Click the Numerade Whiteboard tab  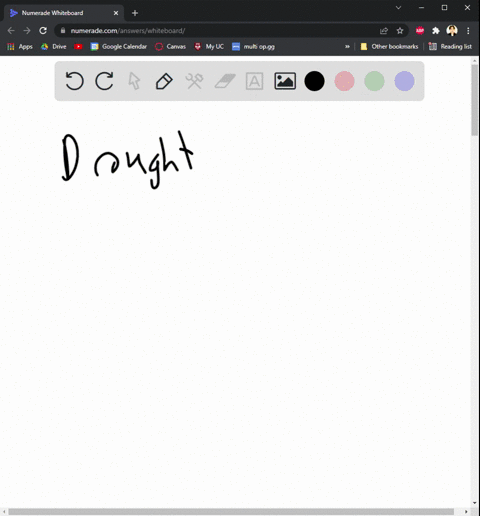click(x=63, y=13)
